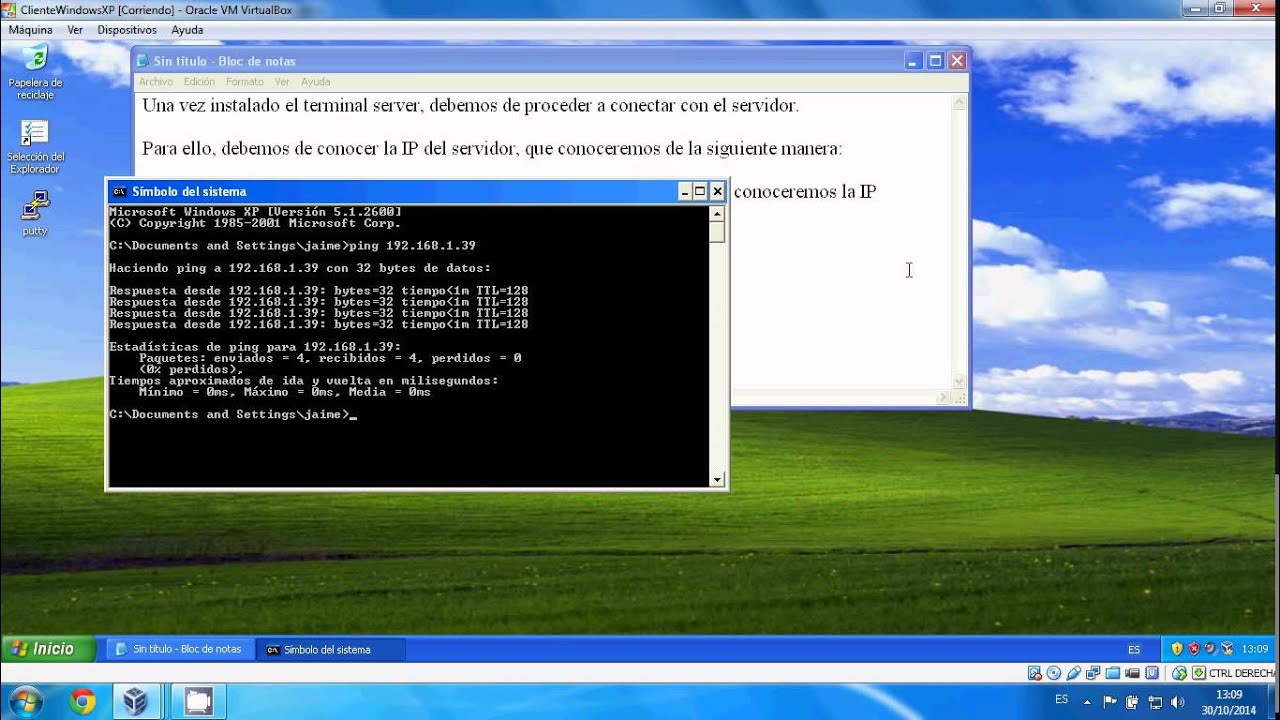1280x720 pixels.
Task: Click the Notepad title bar document icon
Action: point(142,61)
